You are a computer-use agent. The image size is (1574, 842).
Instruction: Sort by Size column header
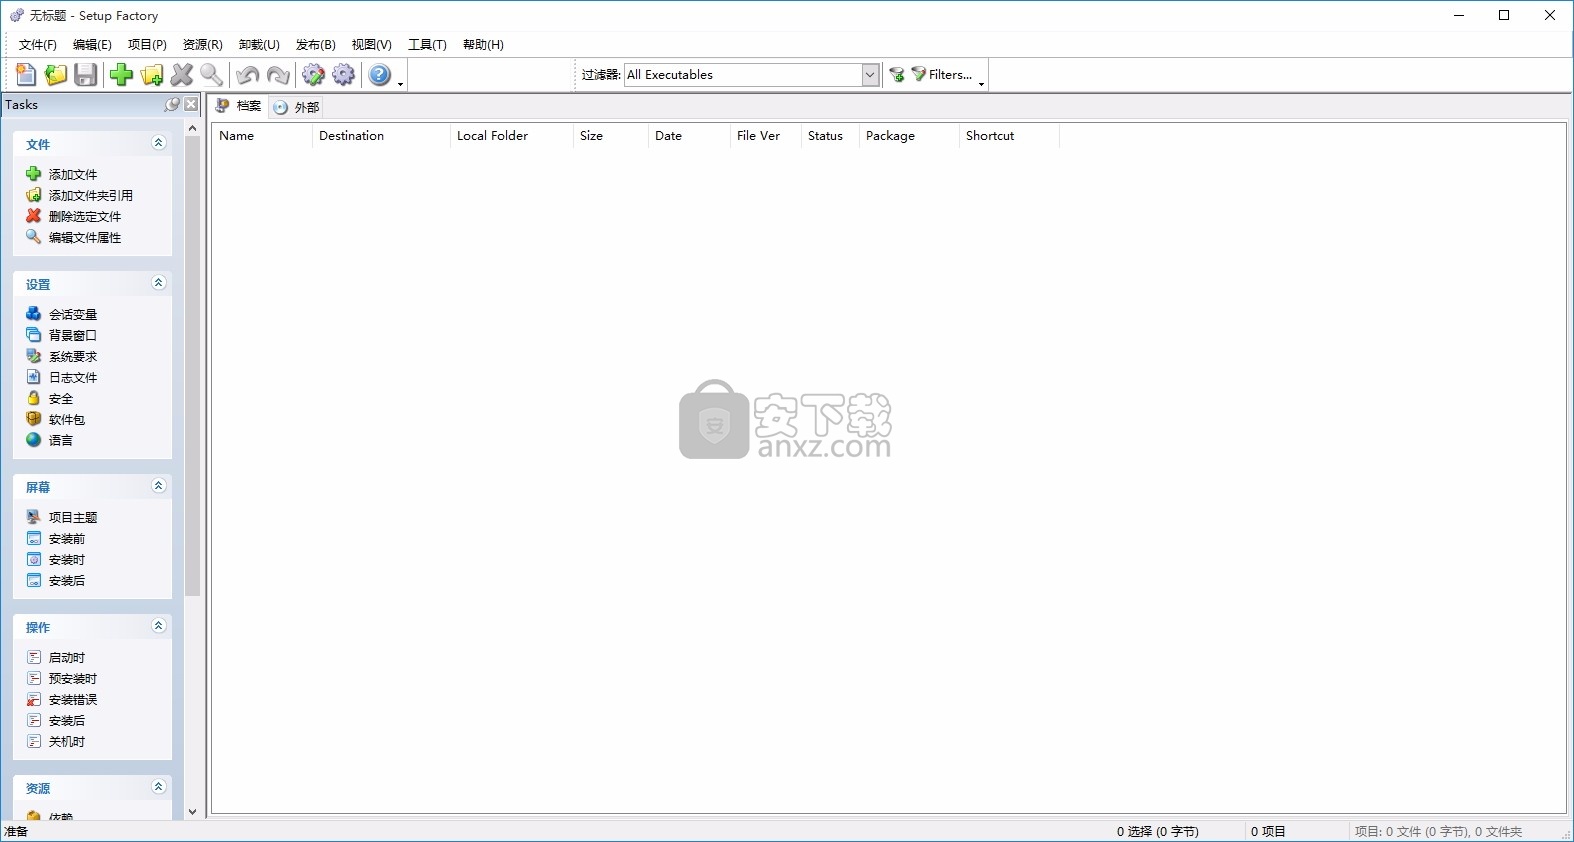click(x=611, y=136)
